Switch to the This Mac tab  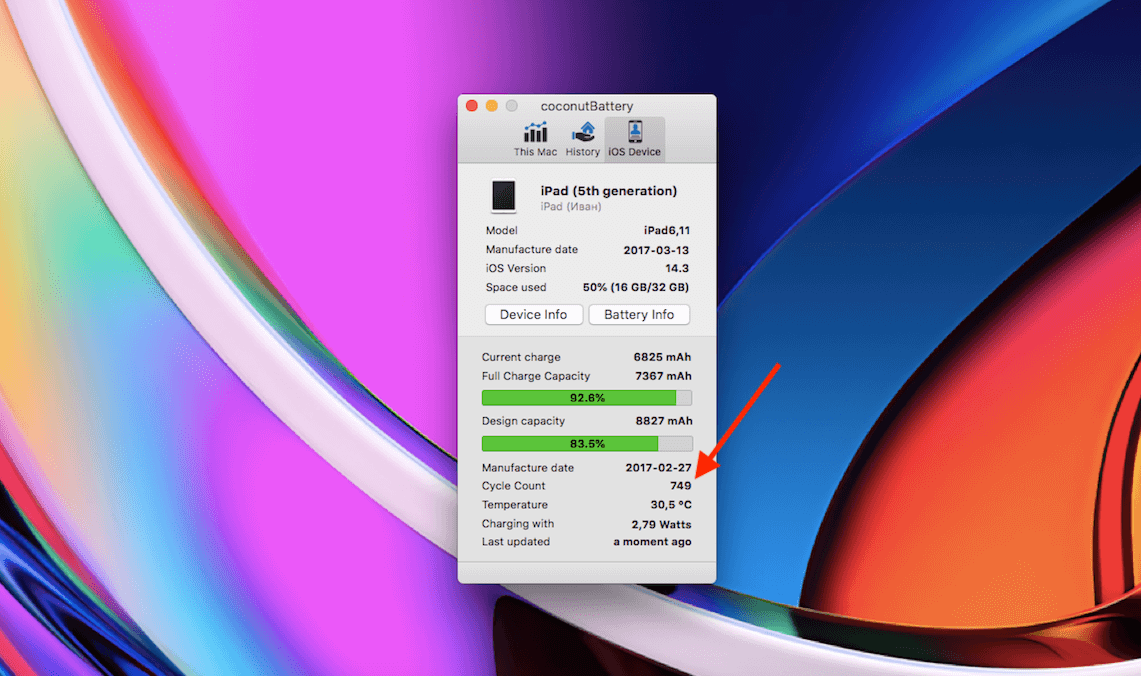click(x=537, y=139)
